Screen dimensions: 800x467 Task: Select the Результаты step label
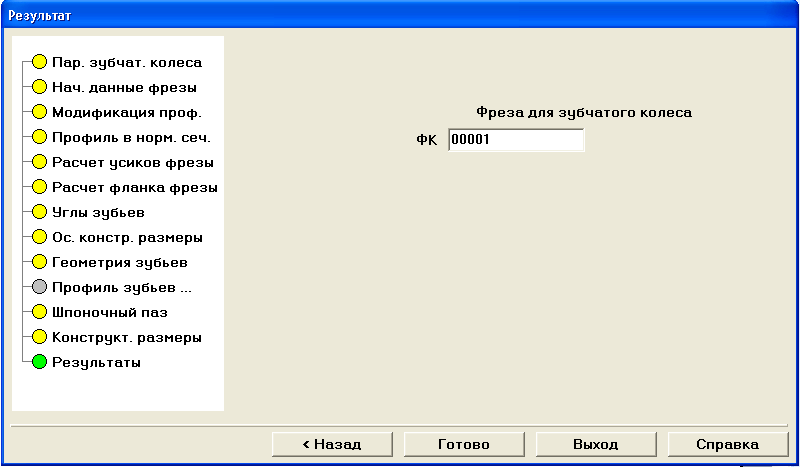click(x=96, y=363)
